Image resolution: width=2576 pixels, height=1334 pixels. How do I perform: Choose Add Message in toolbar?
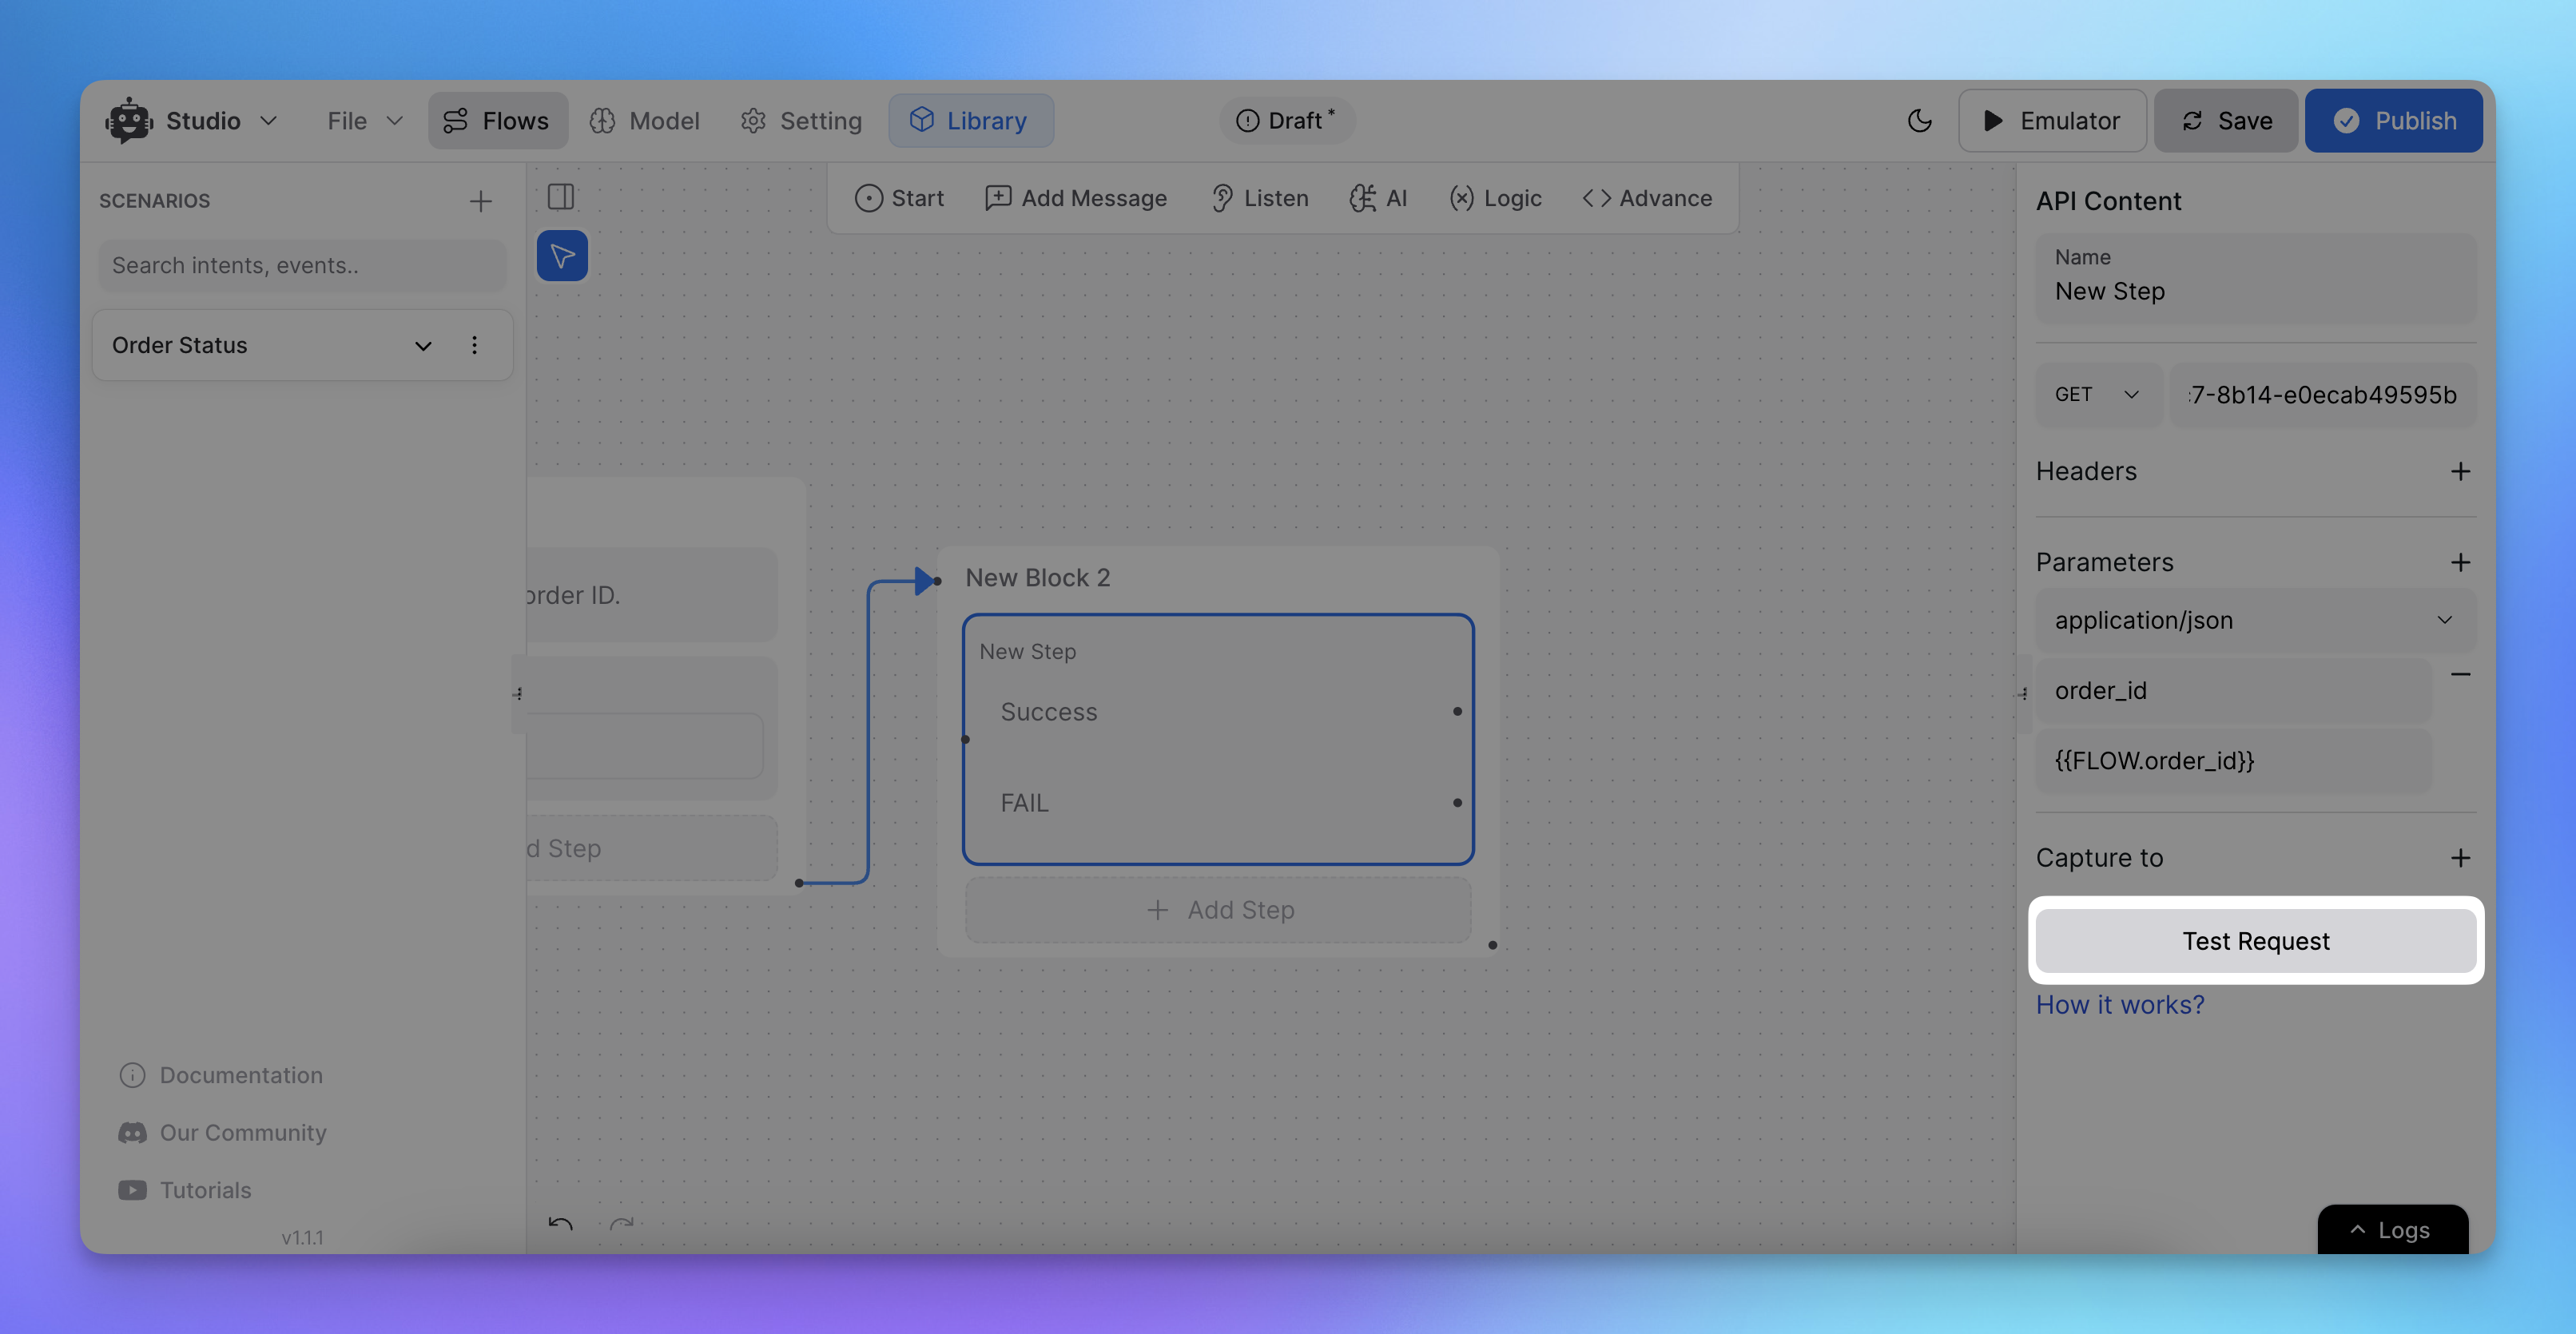1076,198
